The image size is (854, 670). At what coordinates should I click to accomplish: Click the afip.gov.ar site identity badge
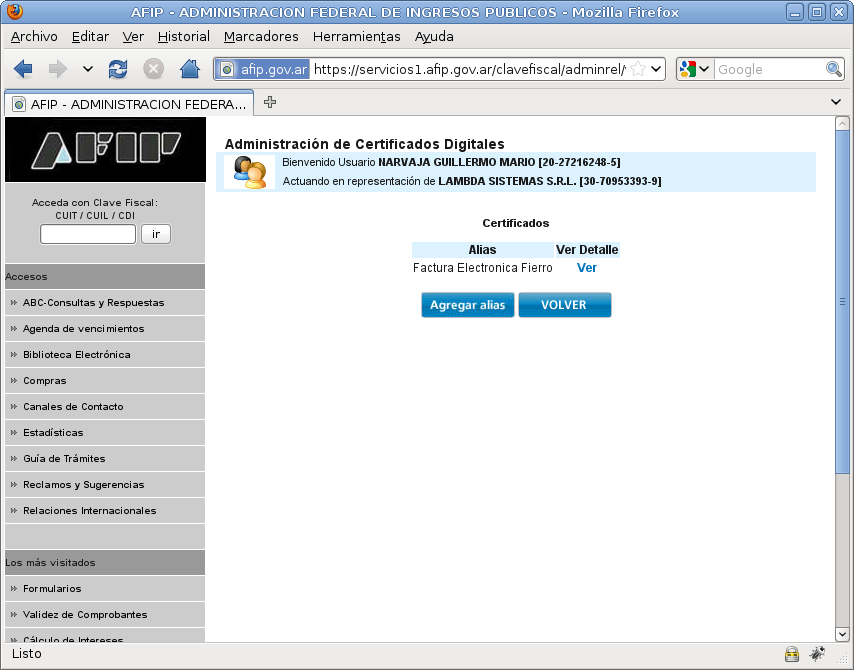[263, 69]
